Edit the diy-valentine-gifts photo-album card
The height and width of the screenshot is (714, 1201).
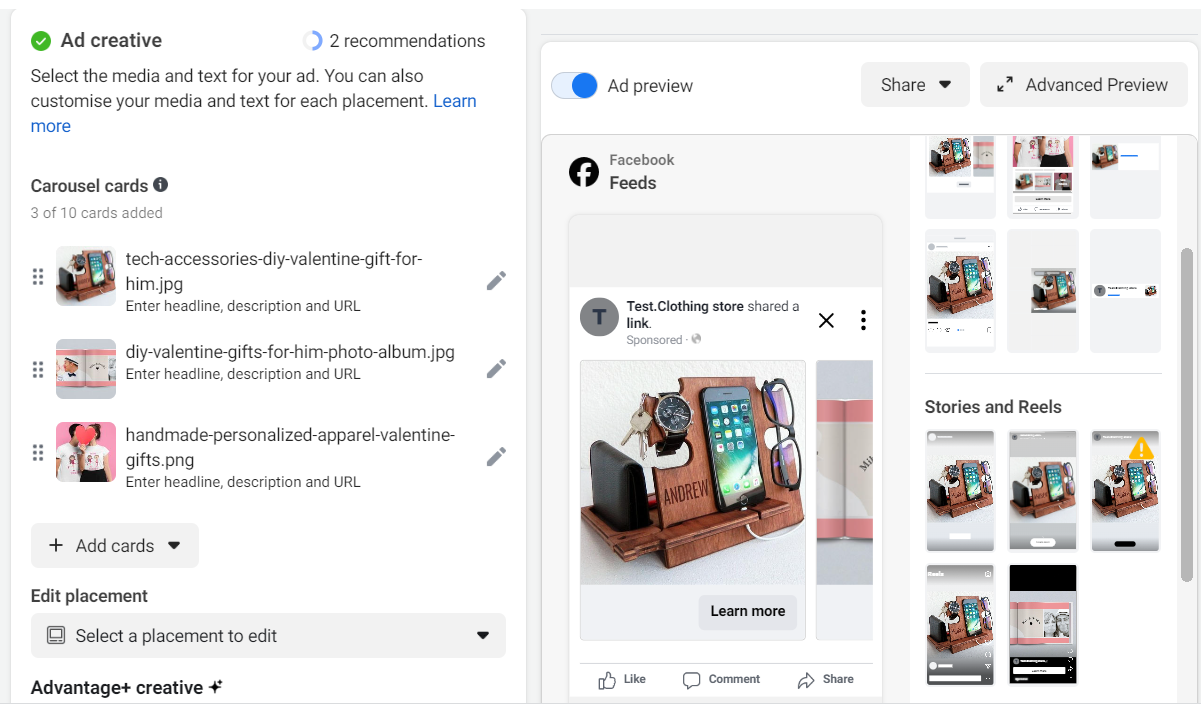[x=496, y=368]
